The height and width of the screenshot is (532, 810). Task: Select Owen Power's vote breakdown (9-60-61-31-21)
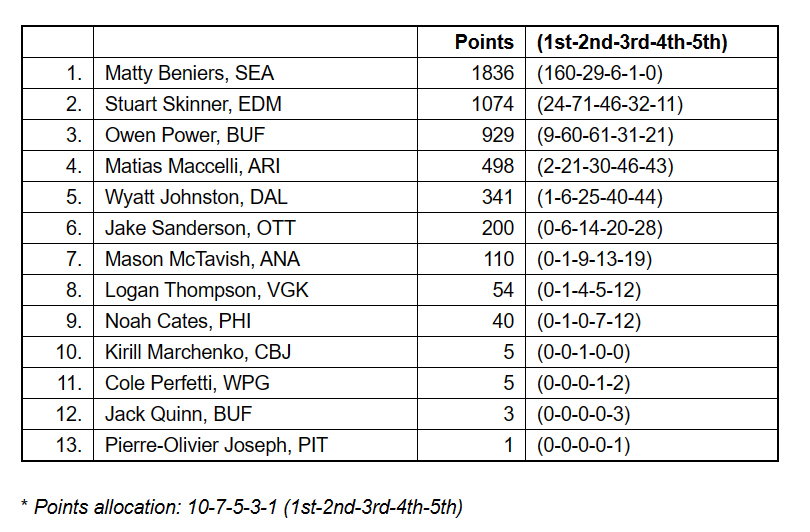tap(605, 135)
